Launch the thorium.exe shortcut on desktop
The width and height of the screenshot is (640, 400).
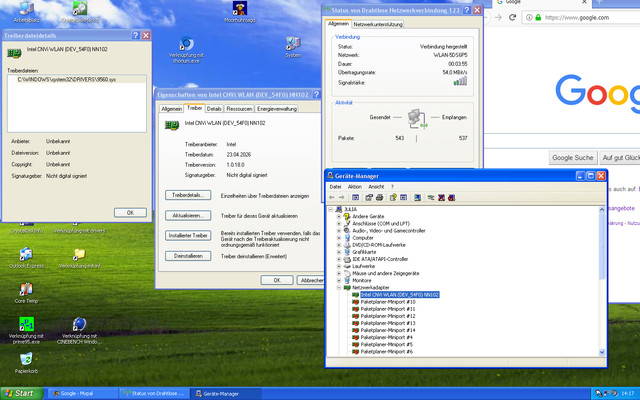point(186,49)
